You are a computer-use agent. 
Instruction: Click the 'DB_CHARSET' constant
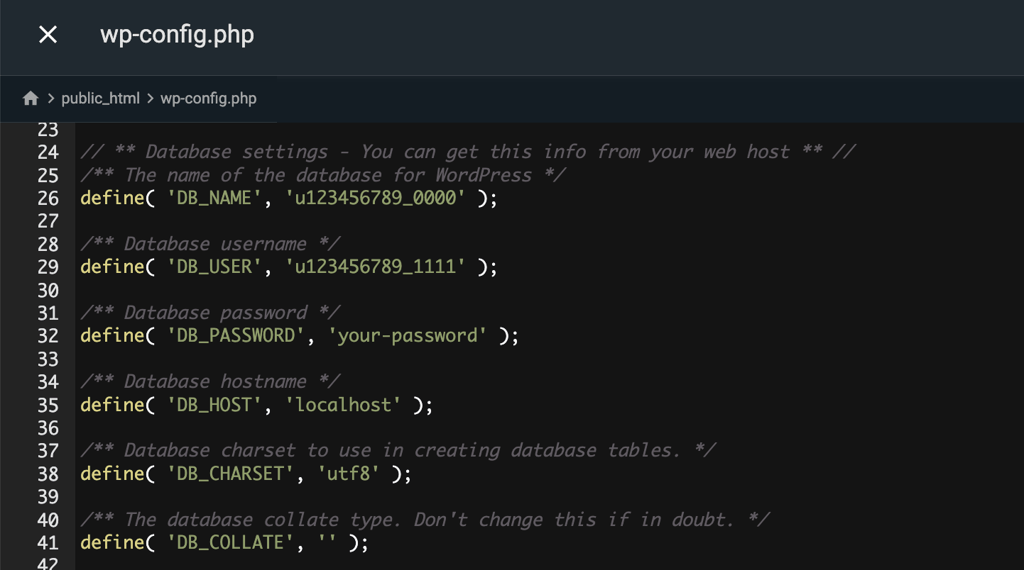pos(230,473)
